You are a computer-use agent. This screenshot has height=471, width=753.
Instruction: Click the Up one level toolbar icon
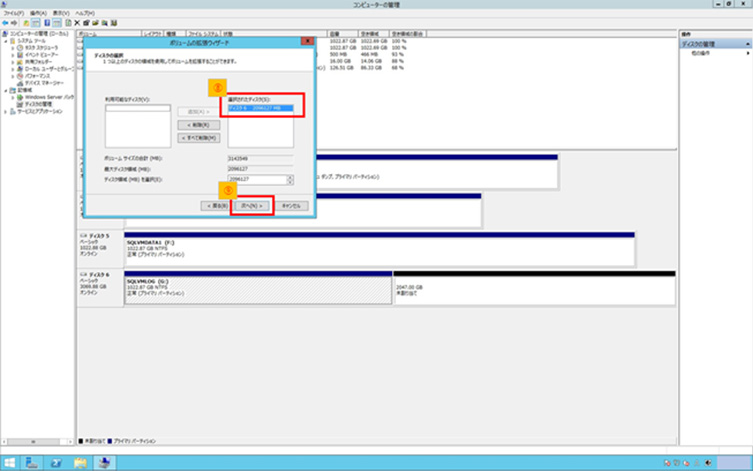click(x=26, y=23)
